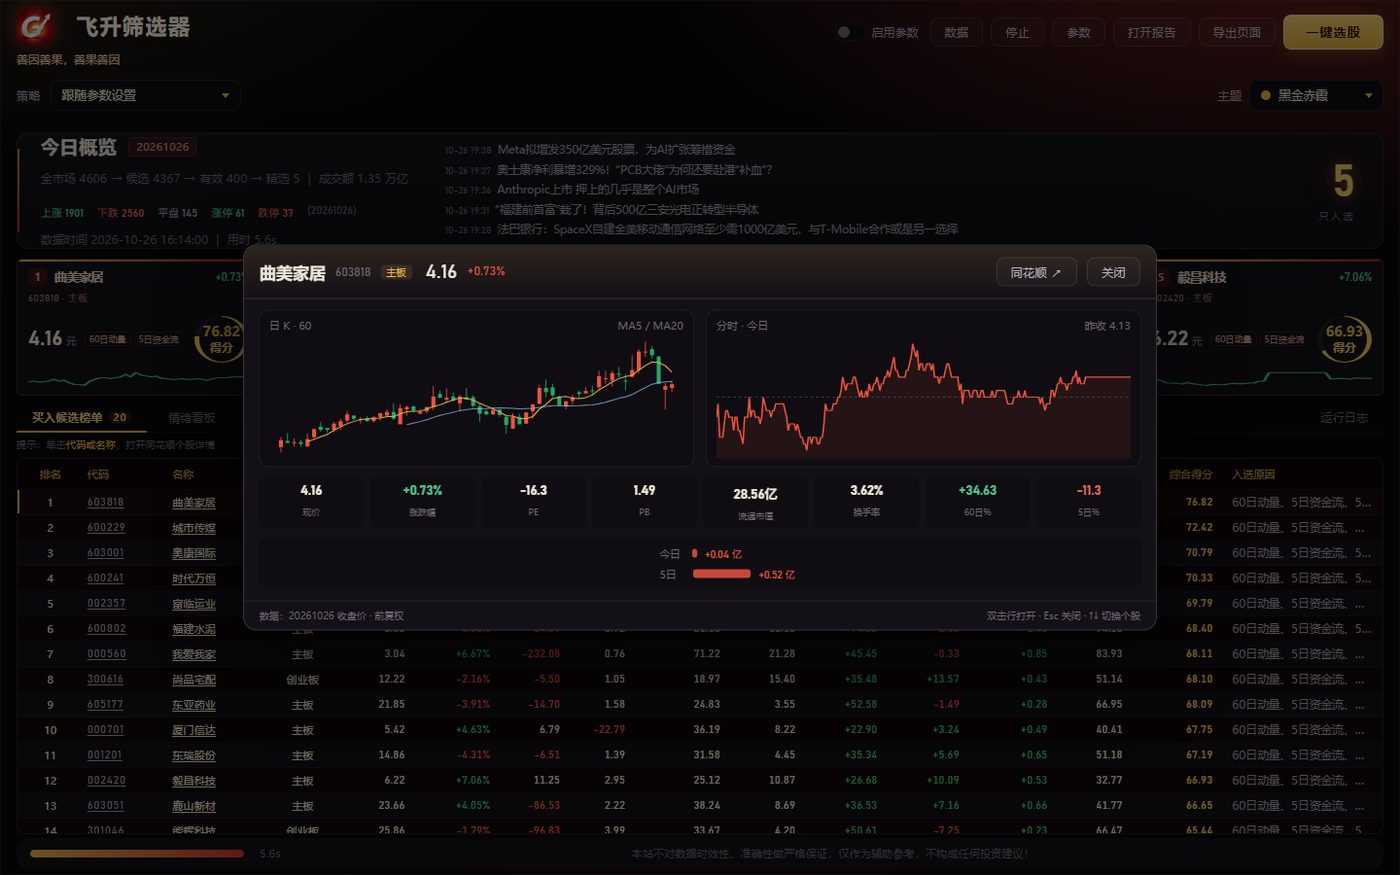
Task: Switch to 情绪看板 tab
Action: pyautogui.click(x=192, y=418)
